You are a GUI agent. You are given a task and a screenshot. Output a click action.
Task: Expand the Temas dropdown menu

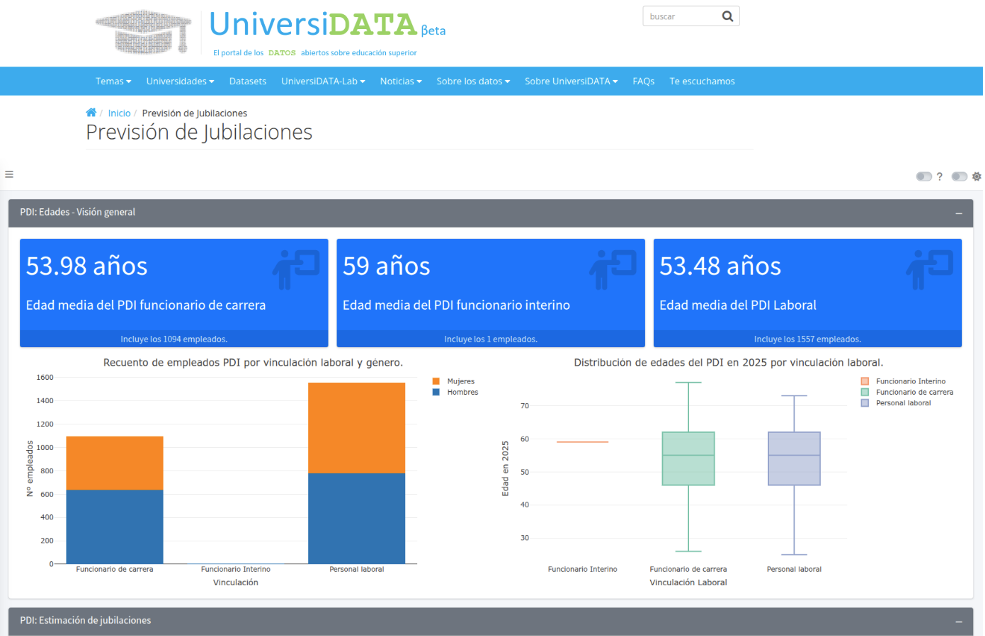[x=113, y=81]
